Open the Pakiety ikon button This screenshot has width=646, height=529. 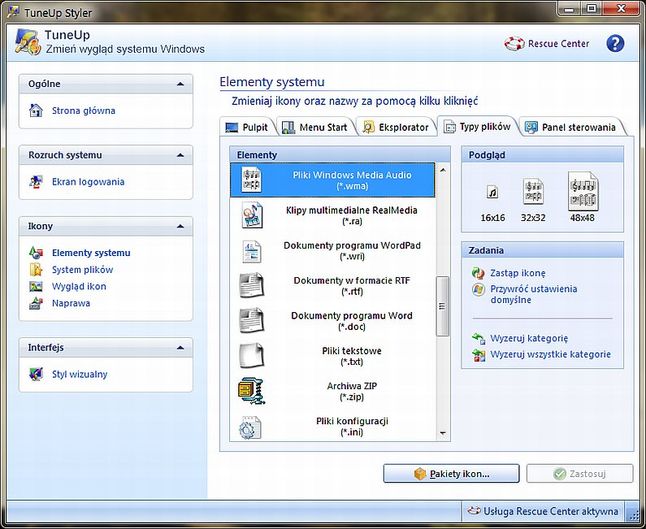pyautogui.click(x=451, y=474)
